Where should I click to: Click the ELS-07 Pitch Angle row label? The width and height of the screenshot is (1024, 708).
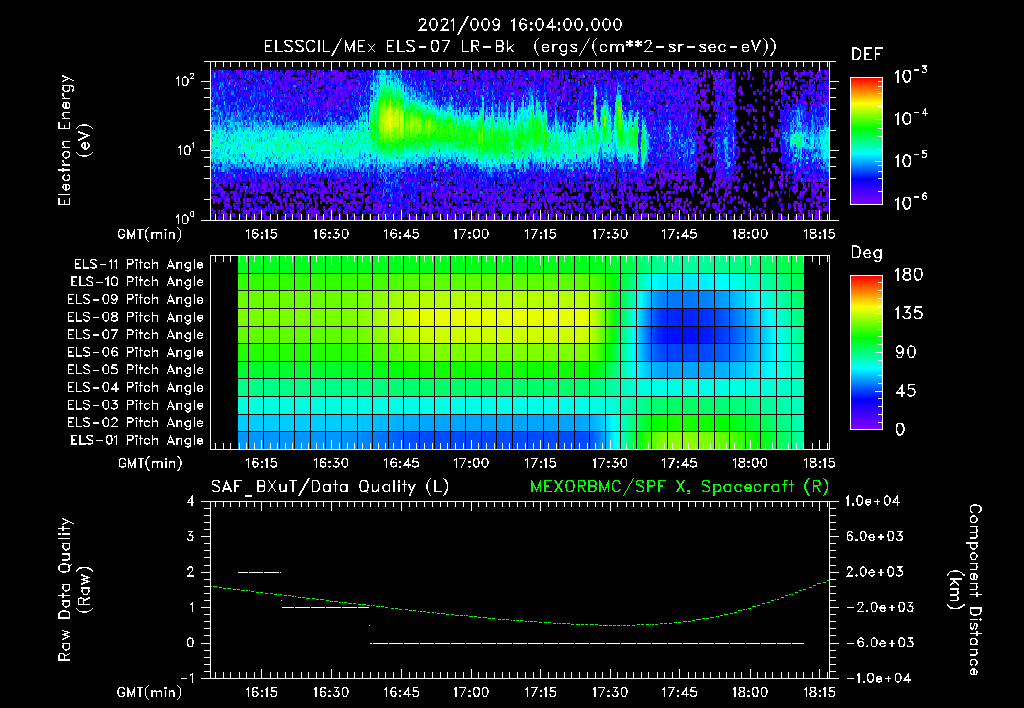point(136,334)
